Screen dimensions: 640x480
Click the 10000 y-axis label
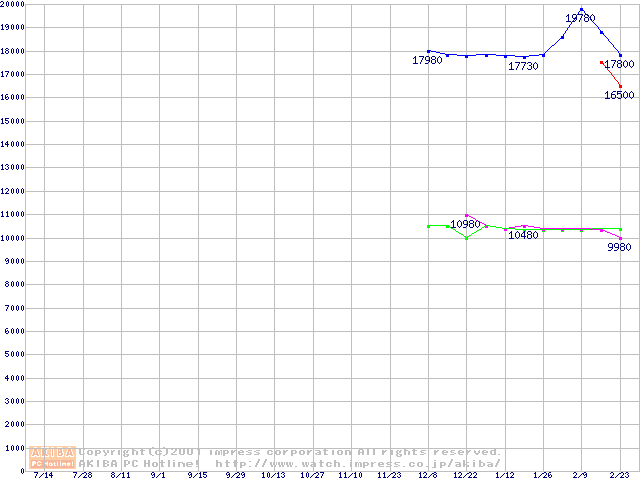click(x=13, y=238)
